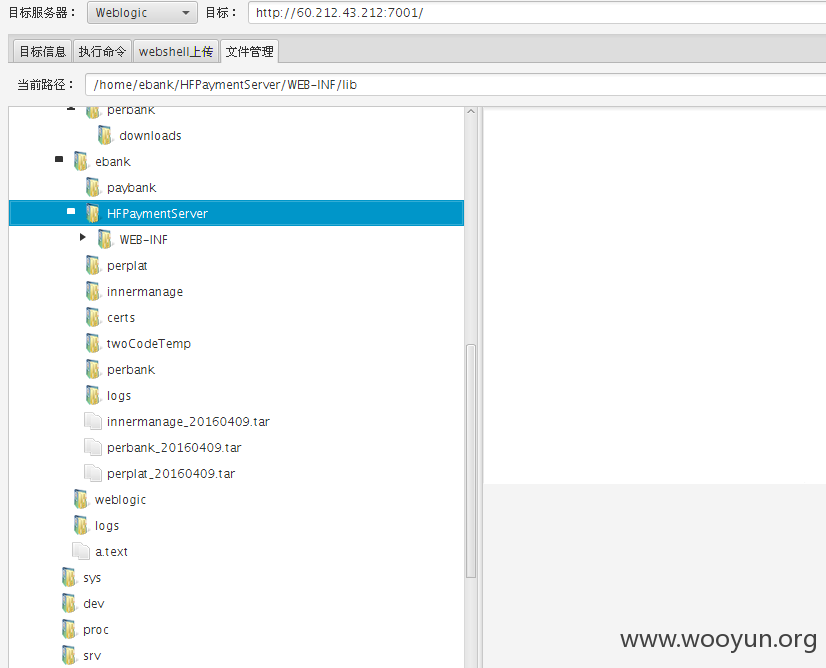Click the a.text file icon
Viewport: 826px width, 668px height.
[81, 551]
